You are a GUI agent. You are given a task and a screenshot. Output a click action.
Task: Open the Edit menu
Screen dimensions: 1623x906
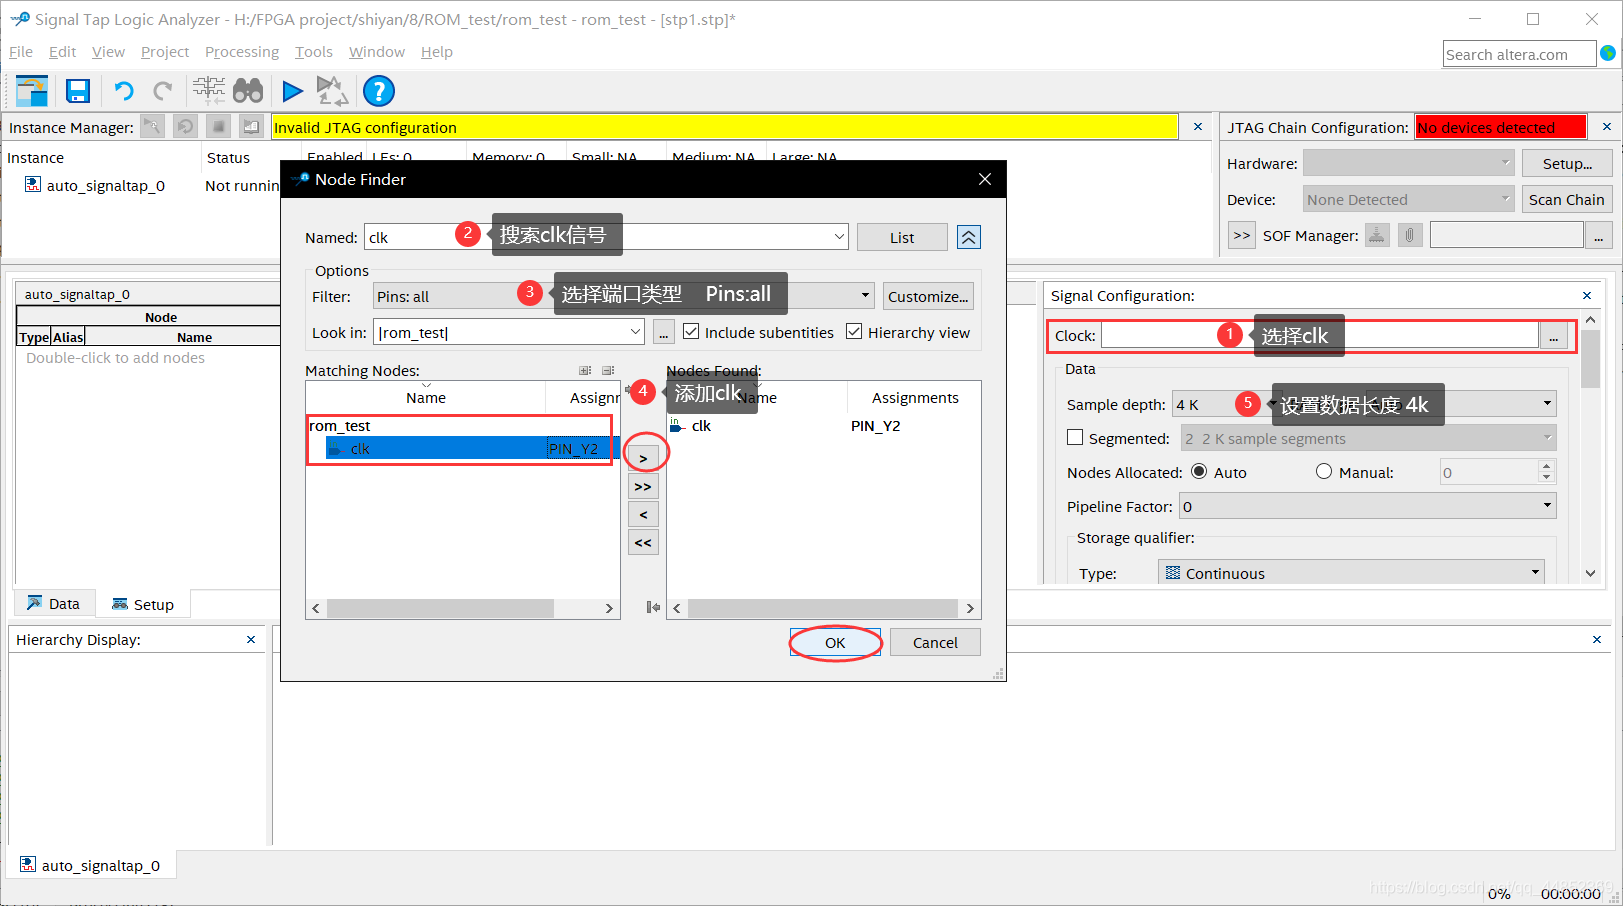(x=63, y=52)
